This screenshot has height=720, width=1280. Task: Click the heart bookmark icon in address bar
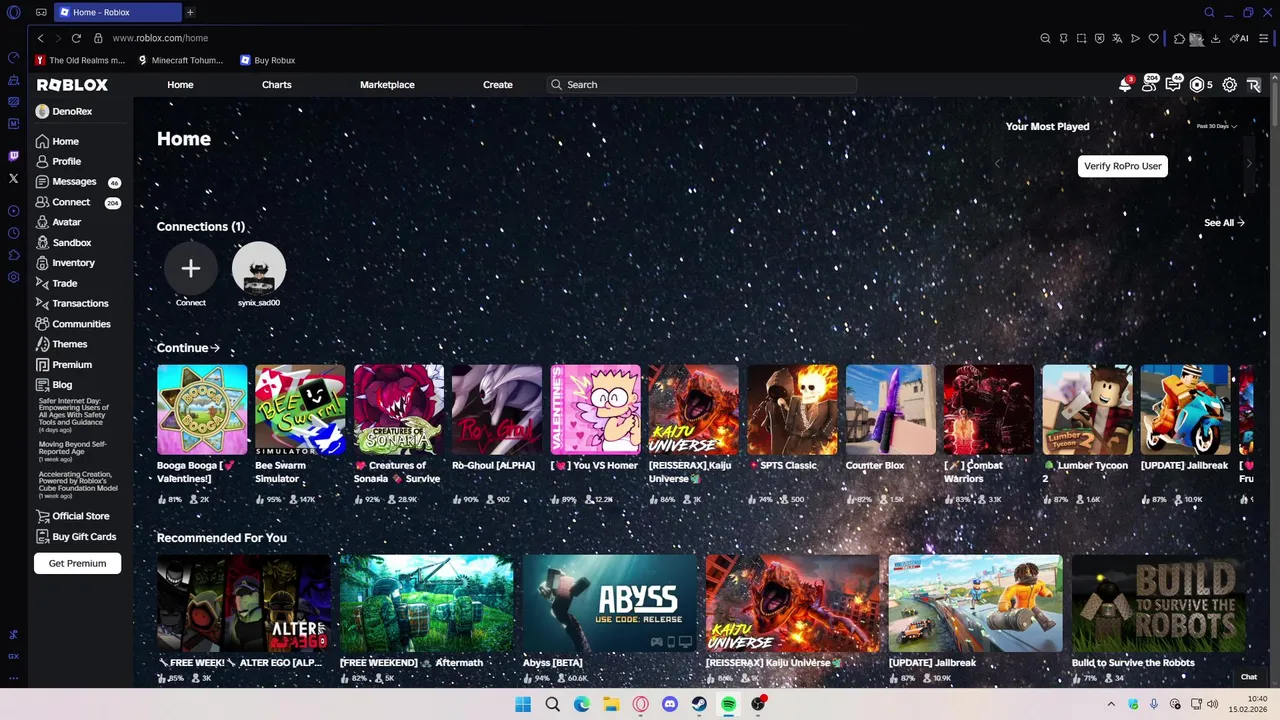pos(1153,38)
